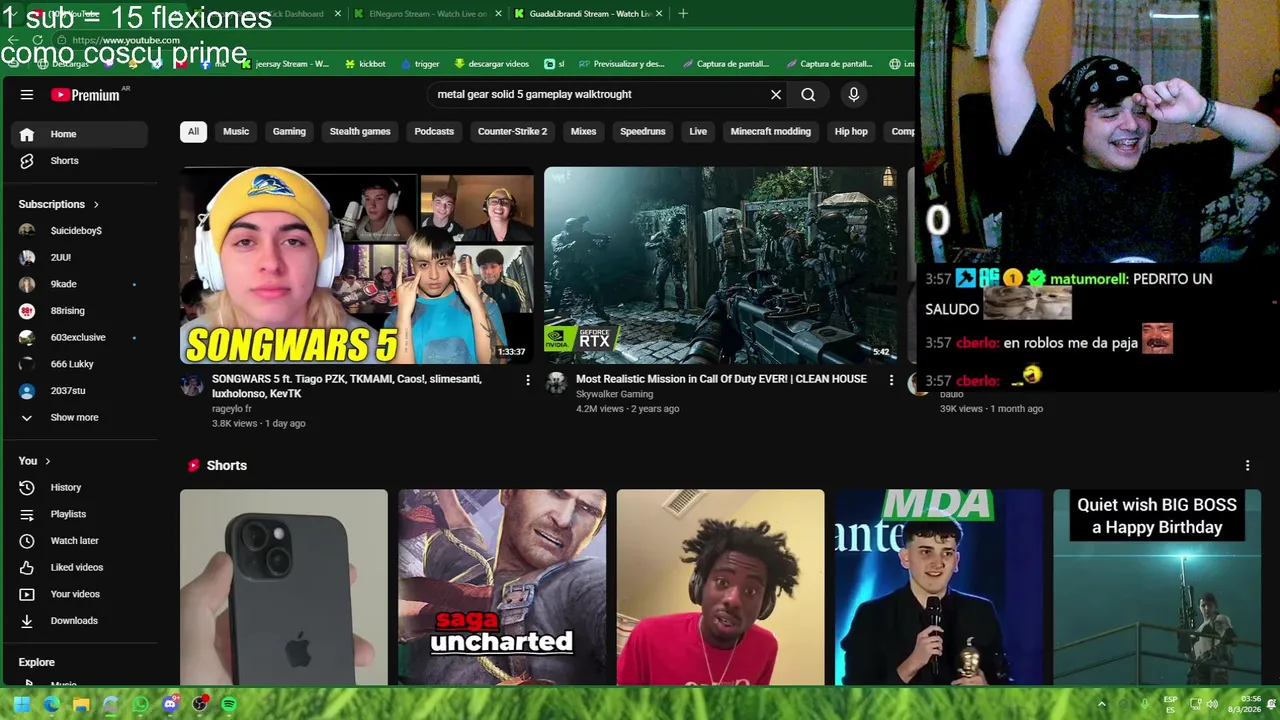1280x720 pixels.
Task: Open a new browser tab
Action: tap(683, 14)
